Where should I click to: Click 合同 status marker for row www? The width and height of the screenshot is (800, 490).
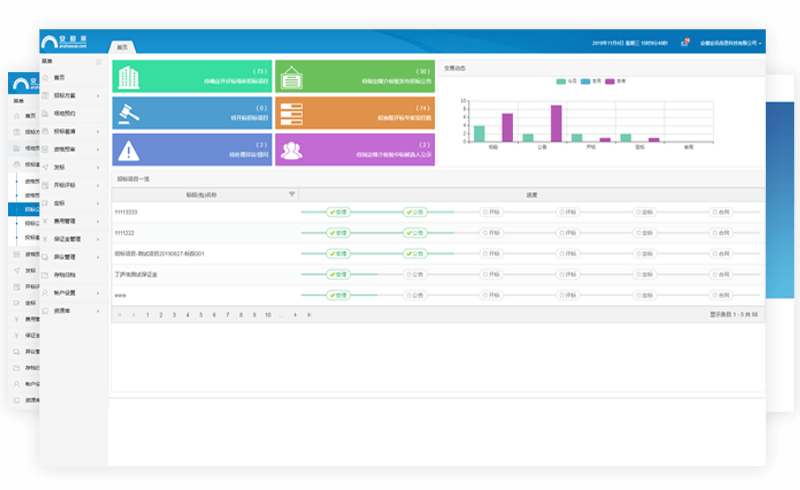[x=722, y=295]
